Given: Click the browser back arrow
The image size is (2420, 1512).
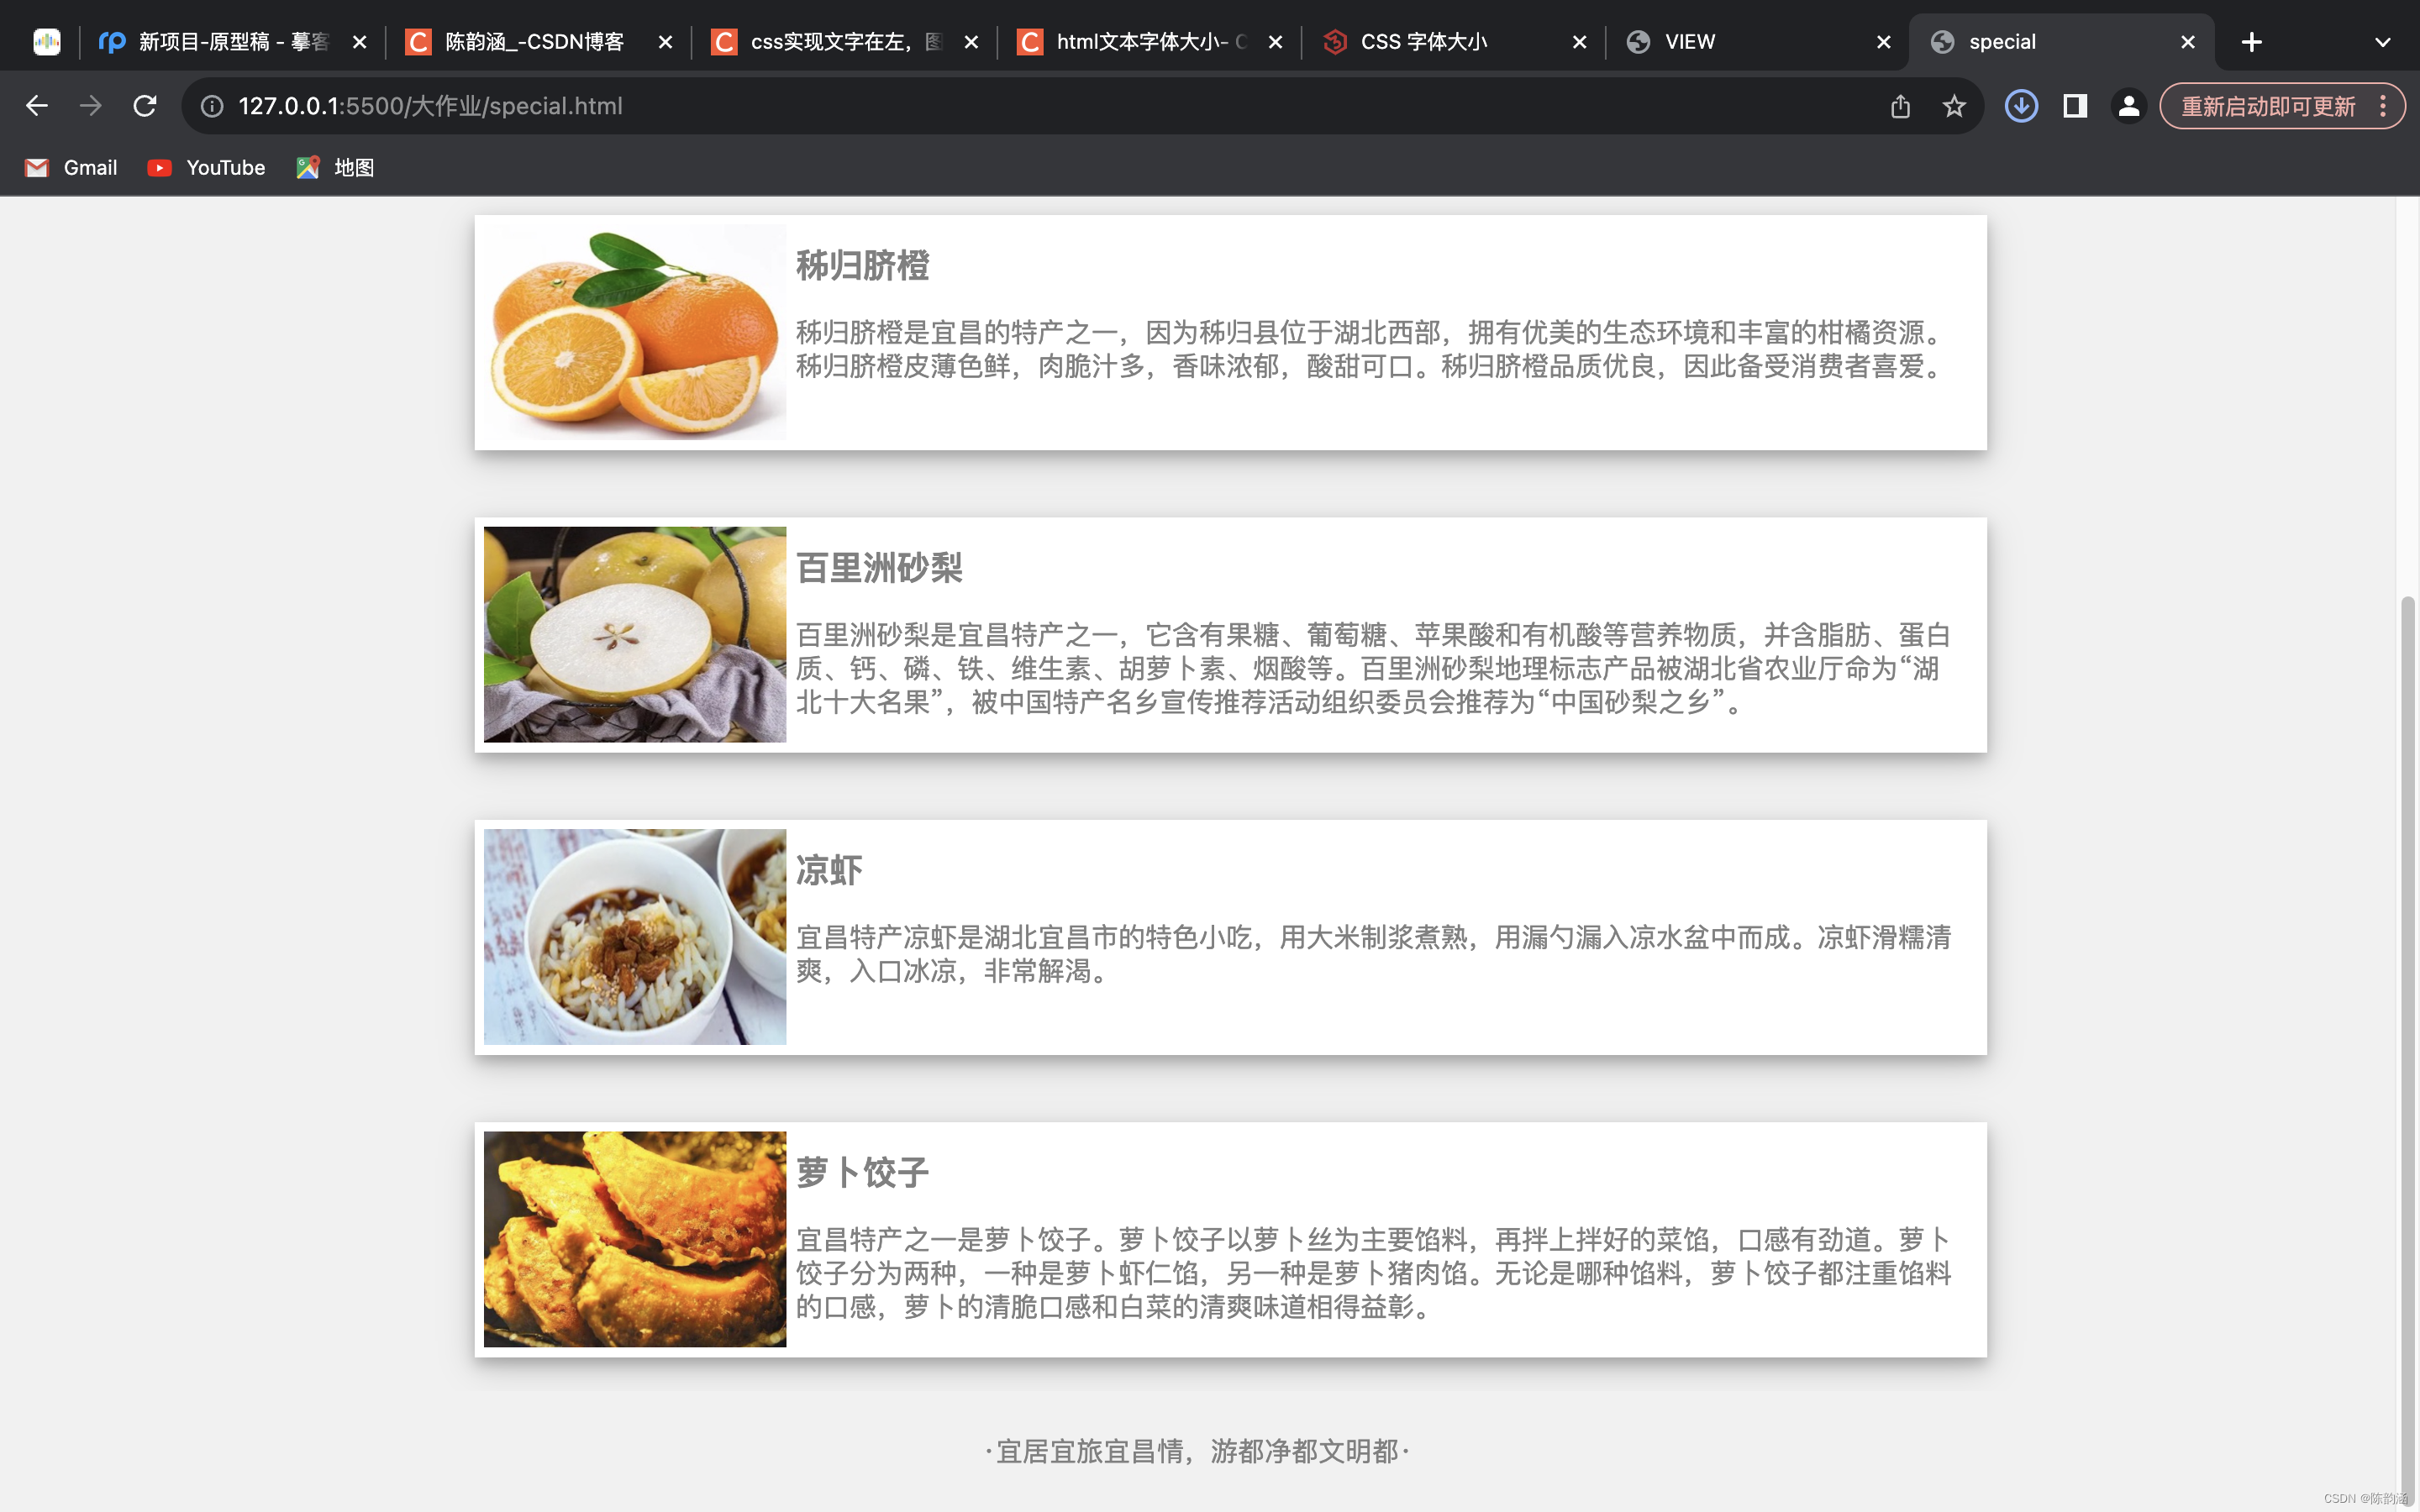Looking at the screenshot, I should point(37,106).
